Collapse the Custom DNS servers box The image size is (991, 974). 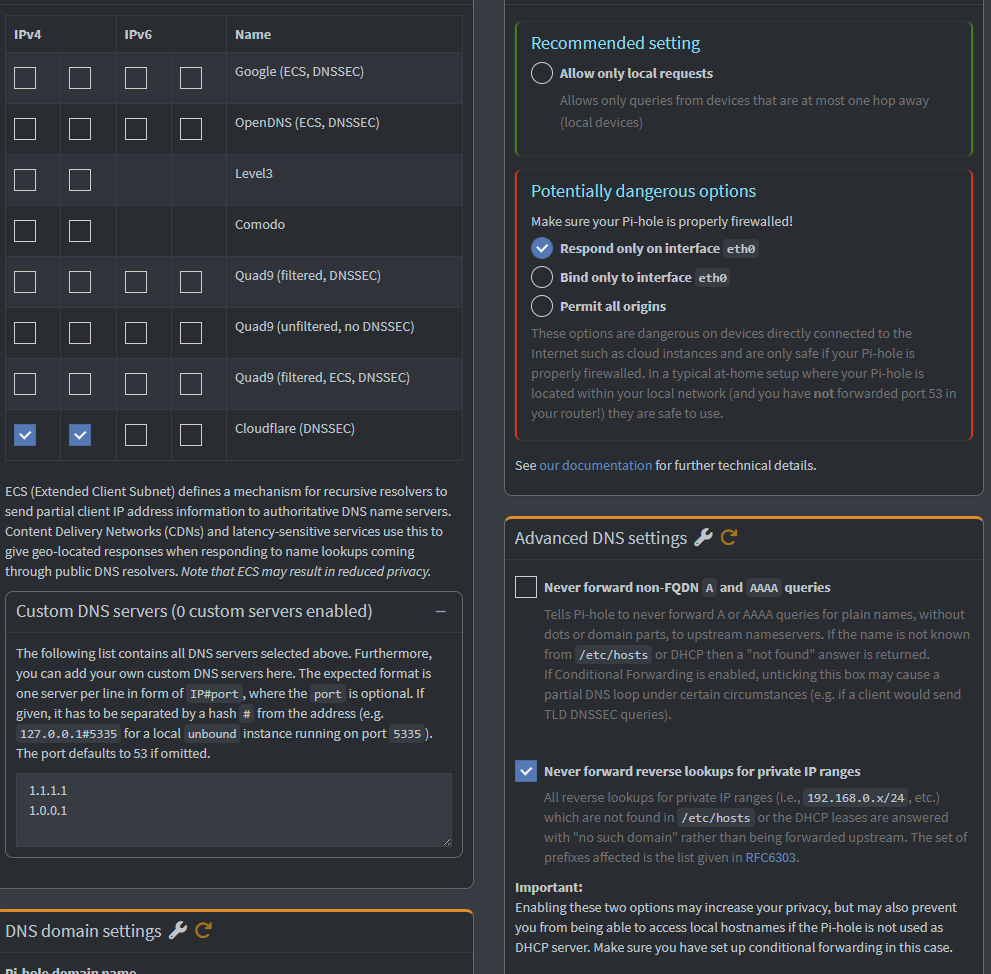pos(440,611)
